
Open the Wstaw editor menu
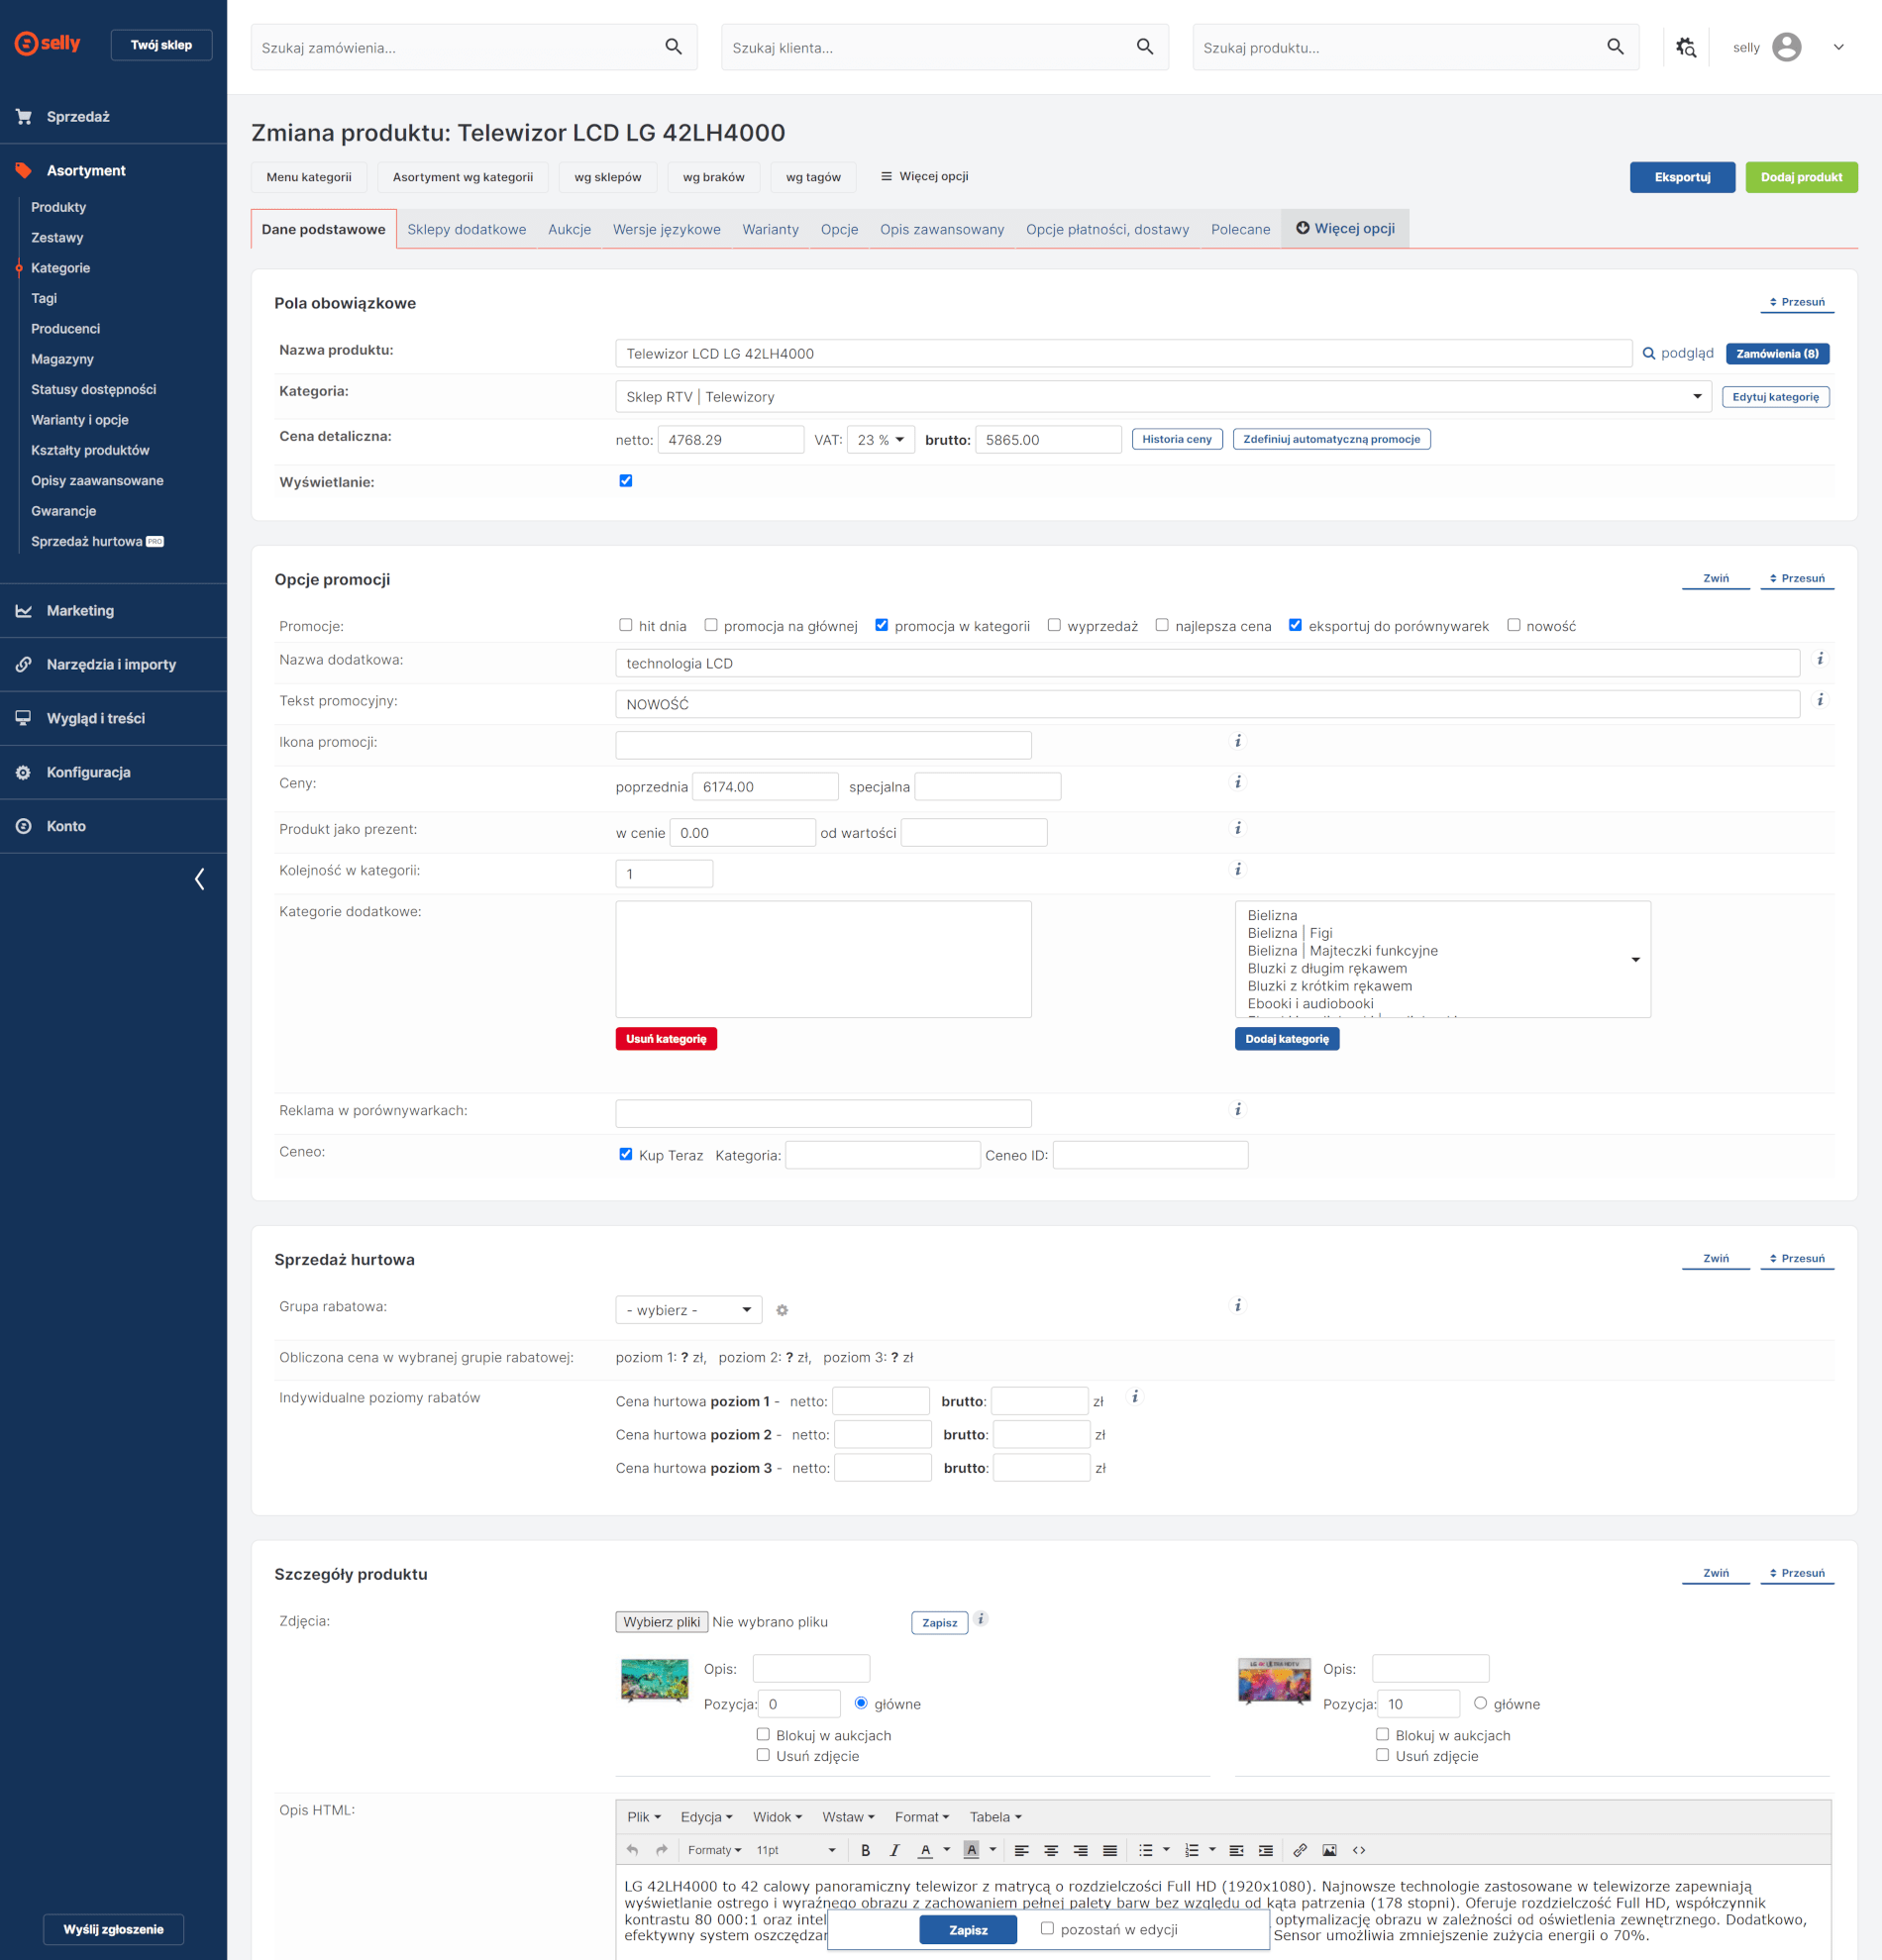(x=848, y=1817)
